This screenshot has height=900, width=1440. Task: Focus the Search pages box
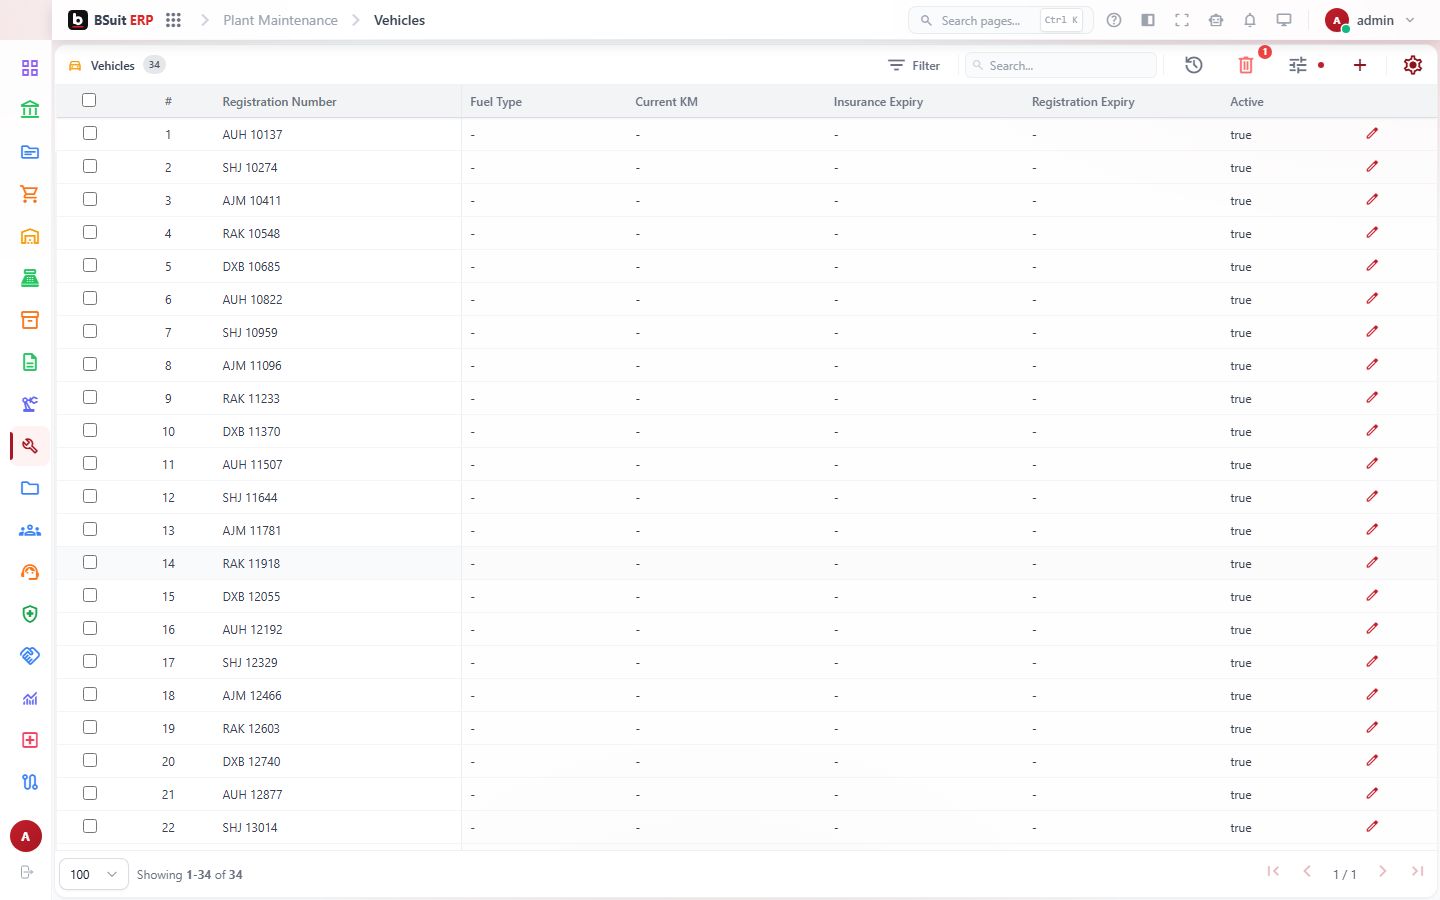tap(1000, 20)
